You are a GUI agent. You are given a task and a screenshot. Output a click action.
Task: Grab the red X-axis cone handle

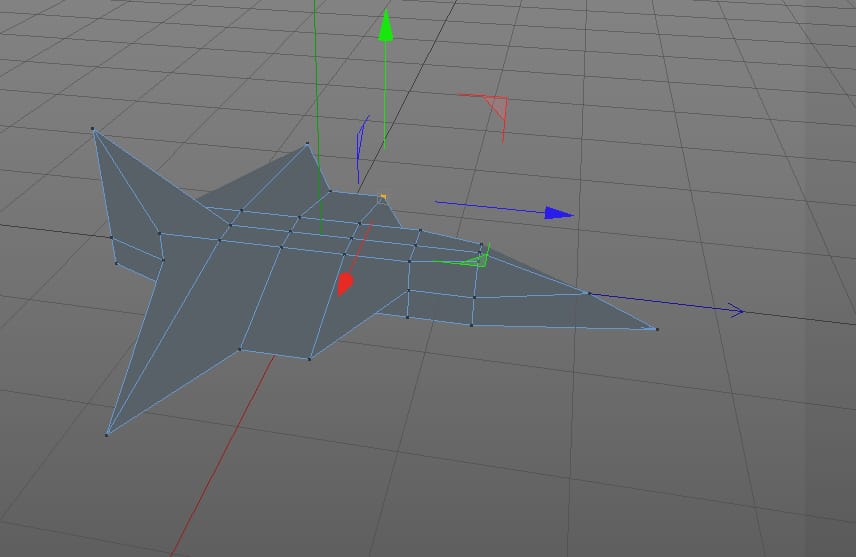(344, 284)
